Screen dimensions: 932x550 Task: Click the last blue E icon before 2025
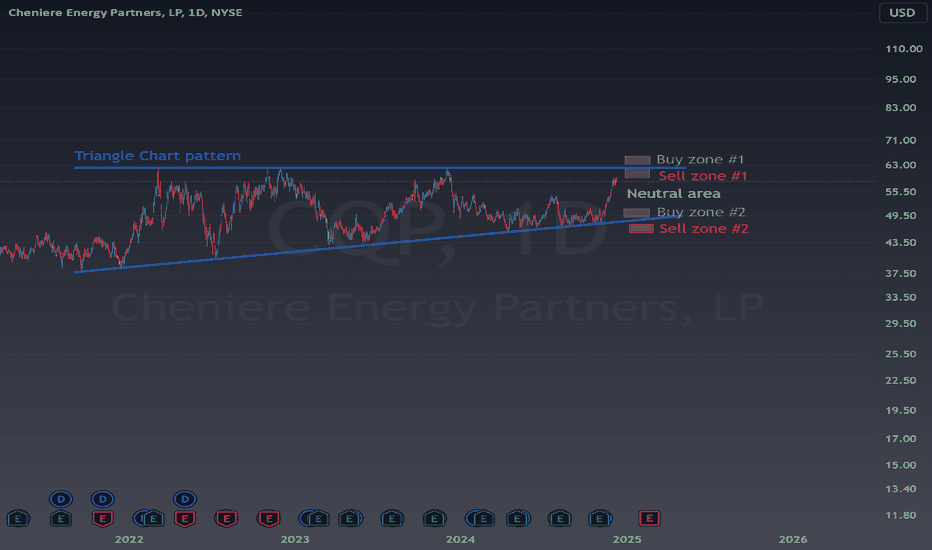tap(600, 518)
